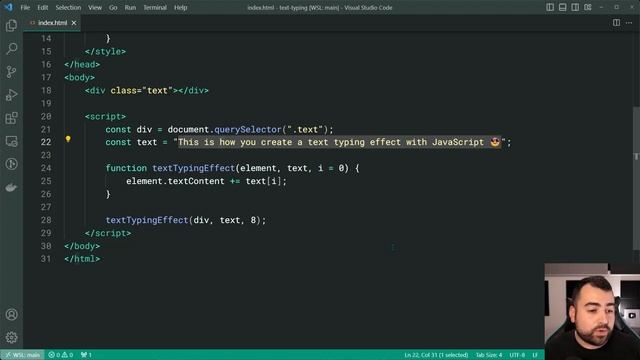This screenshot has width=640, height=360.
Task: Click the highlighted string on line 22
Action: click(339, 142)
